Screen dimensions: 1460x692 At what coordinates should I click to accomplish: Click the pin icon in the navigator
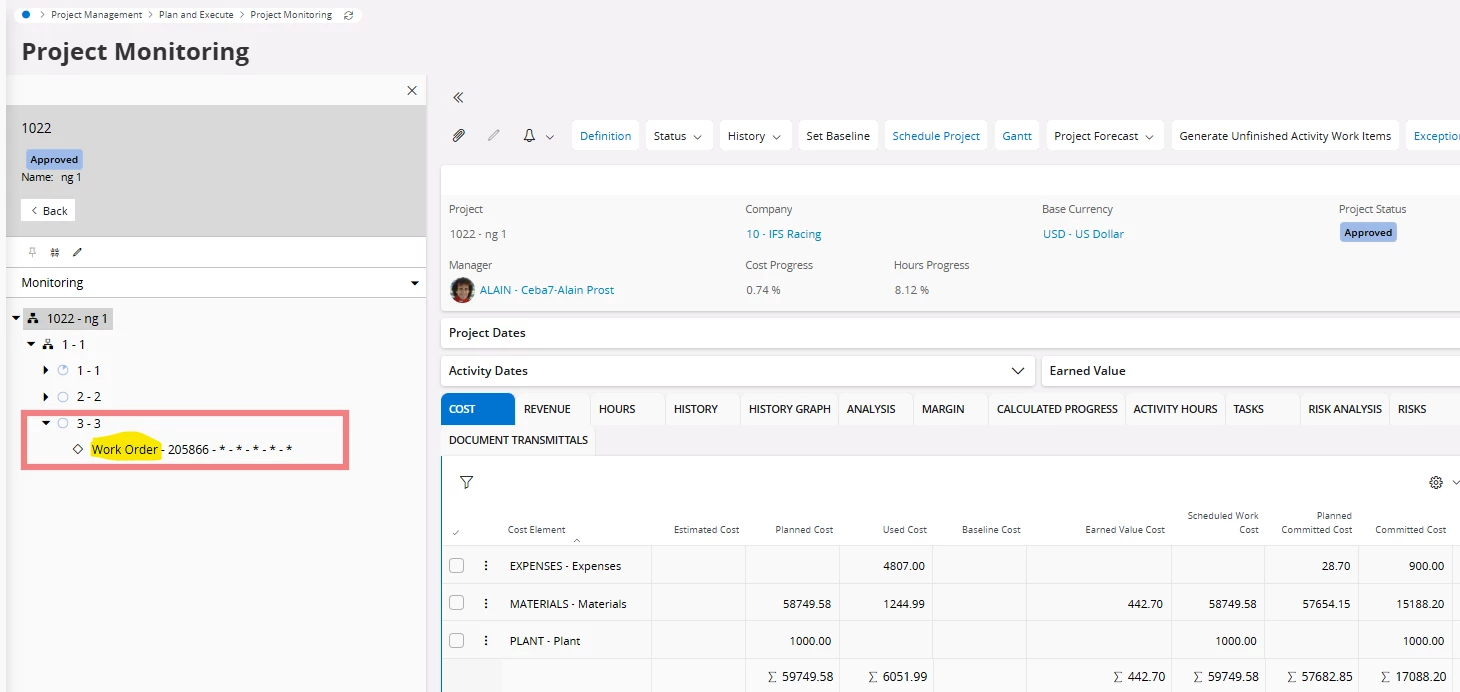click(x=32, y=253)
